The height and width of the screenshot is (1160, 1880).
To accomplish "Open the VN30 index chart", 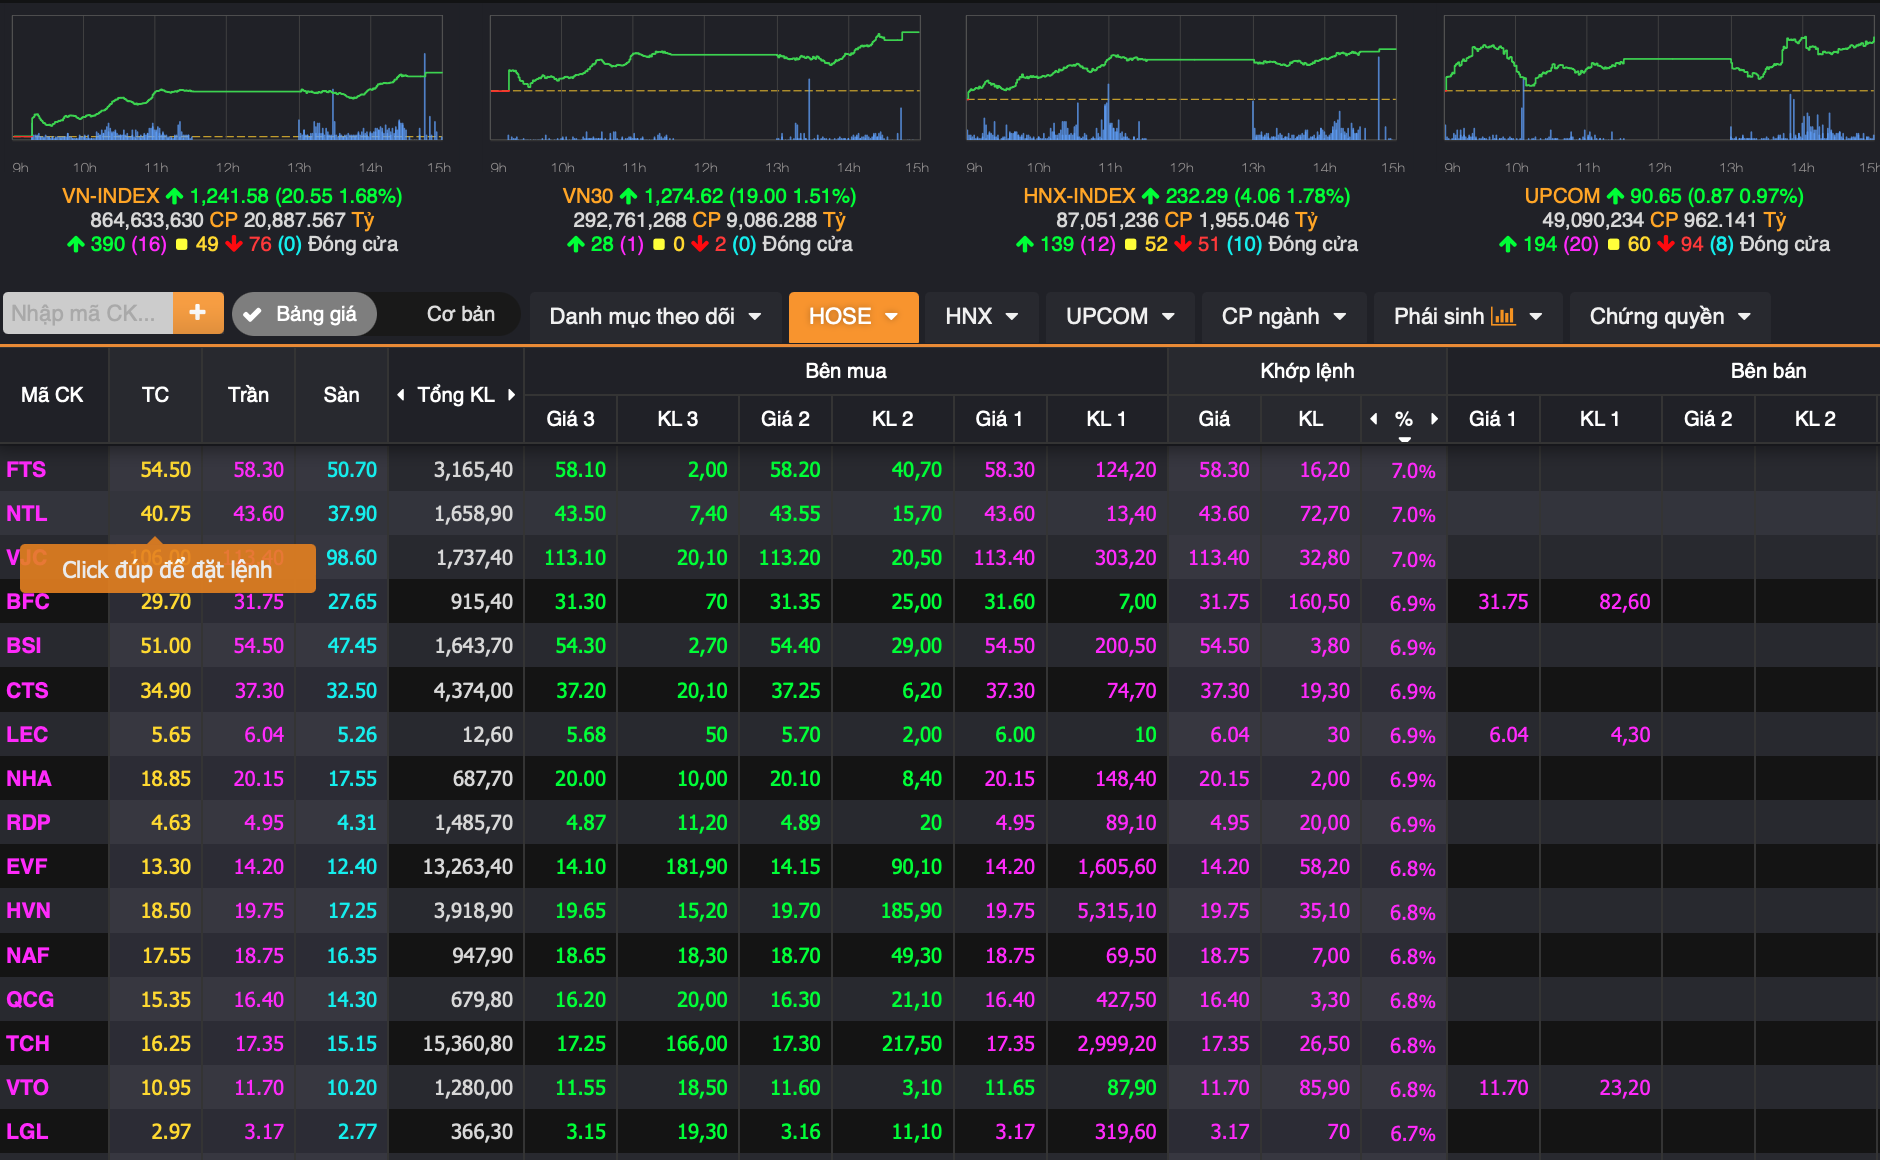I will point(705,78).
